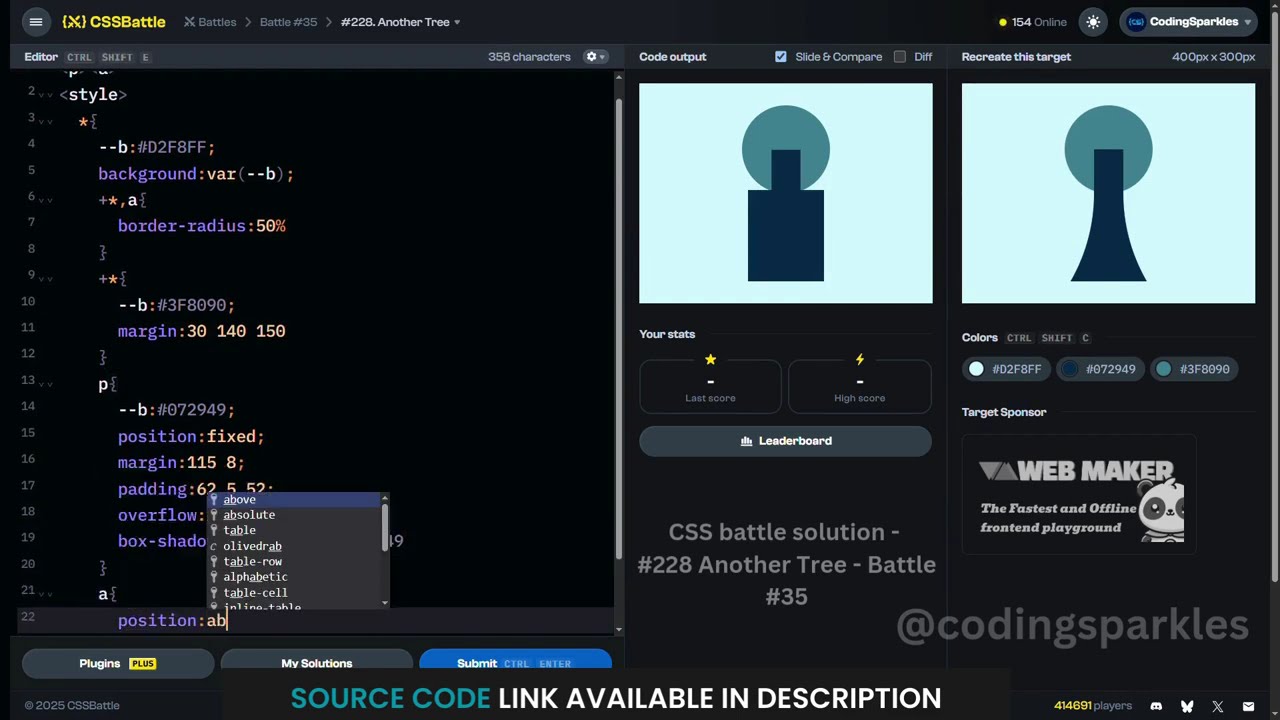Open the Leaderboard button
The width and height of the screenshot is (1280, 720).
click(785, 441)
